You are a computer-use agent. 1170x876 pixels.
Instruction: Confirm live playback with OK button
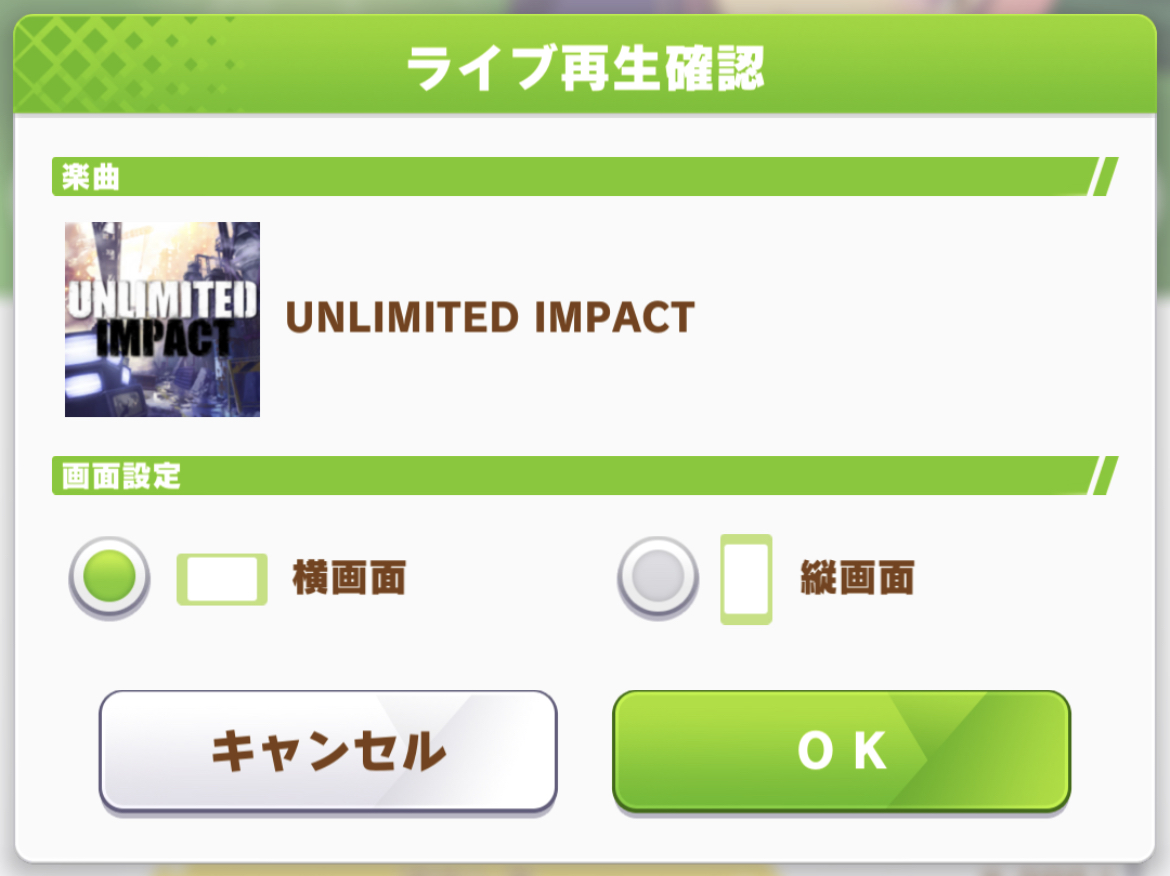pos(842,751)
